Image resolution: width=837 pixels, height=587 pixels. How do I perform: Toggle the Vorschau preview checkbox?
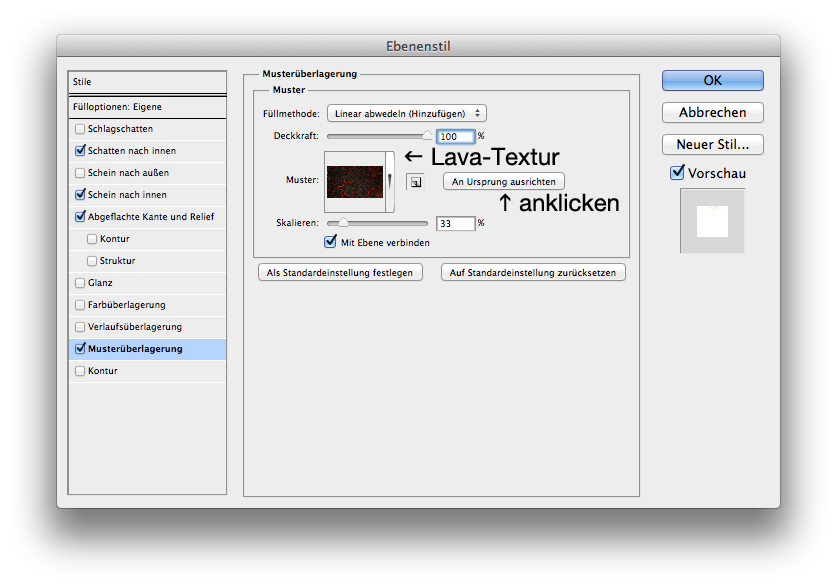(677, 173)
